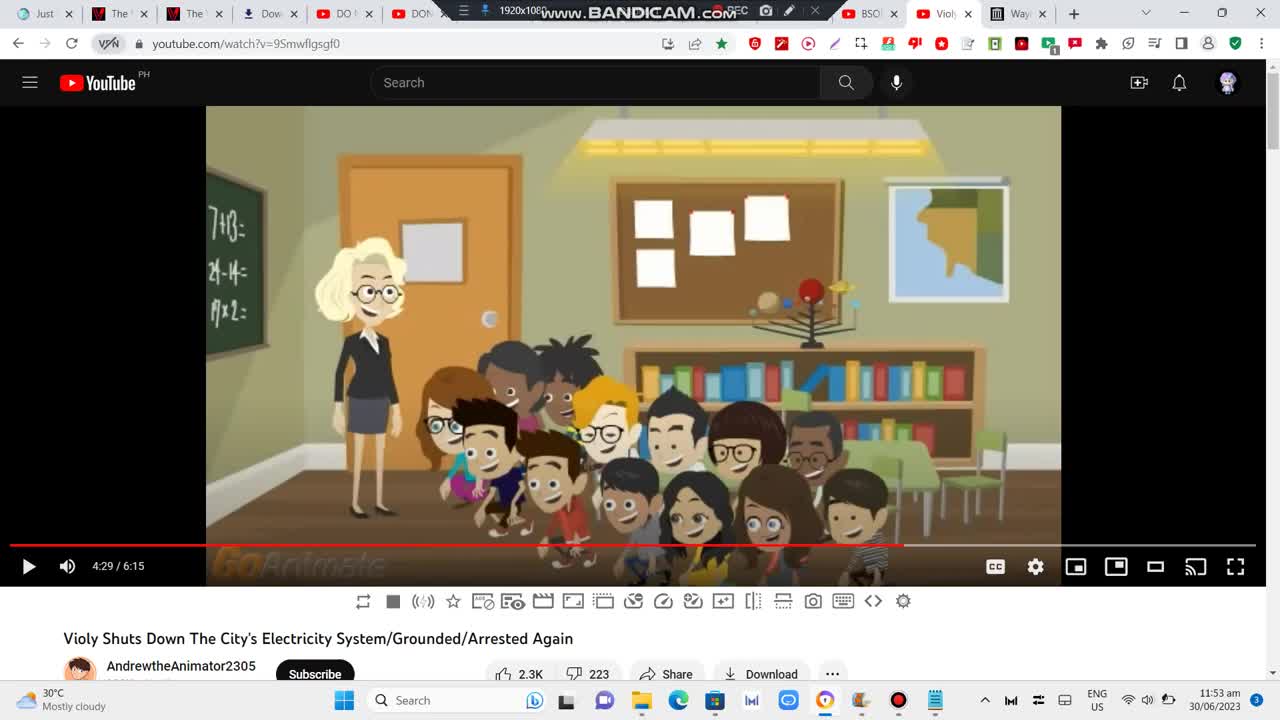Image resolution: width=1280 pixels, height=720 pixels.
Task: Take a screenshot with the camera icon
Action: click(813, 601)
